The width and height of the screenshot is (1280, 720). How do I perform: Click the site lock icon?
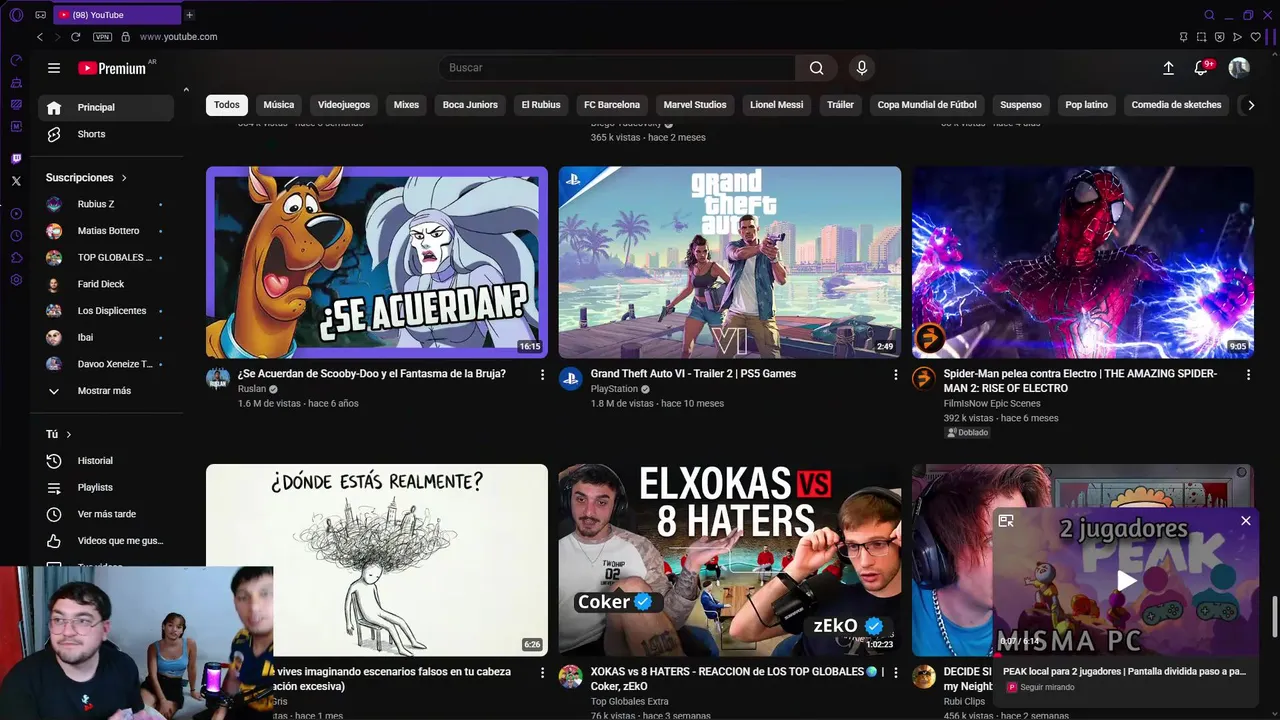pos(125,37)
